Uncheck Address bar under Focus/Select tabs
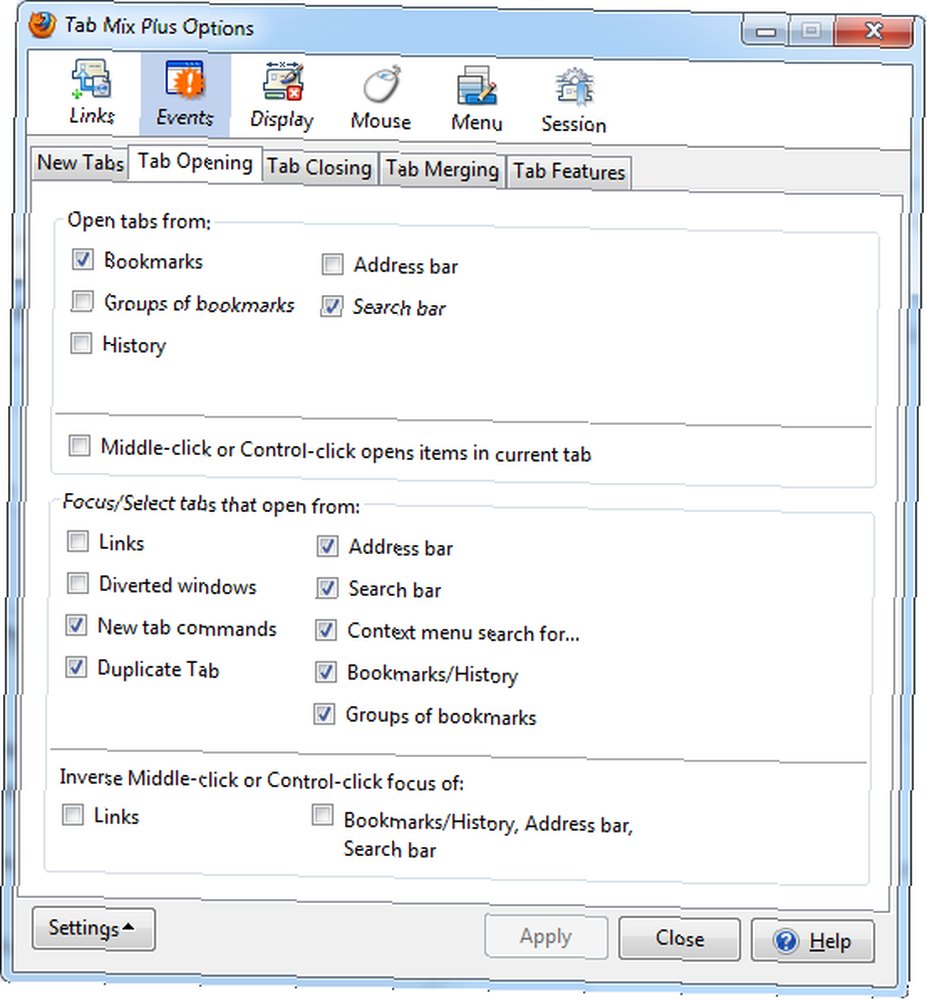 pos(327,546)
